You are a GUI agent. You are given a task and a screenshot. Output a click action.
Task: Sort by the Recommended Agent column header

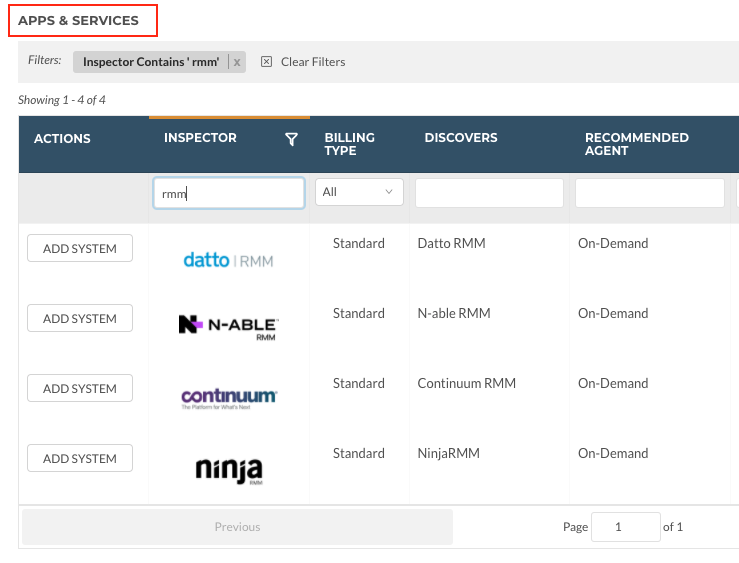636,144
